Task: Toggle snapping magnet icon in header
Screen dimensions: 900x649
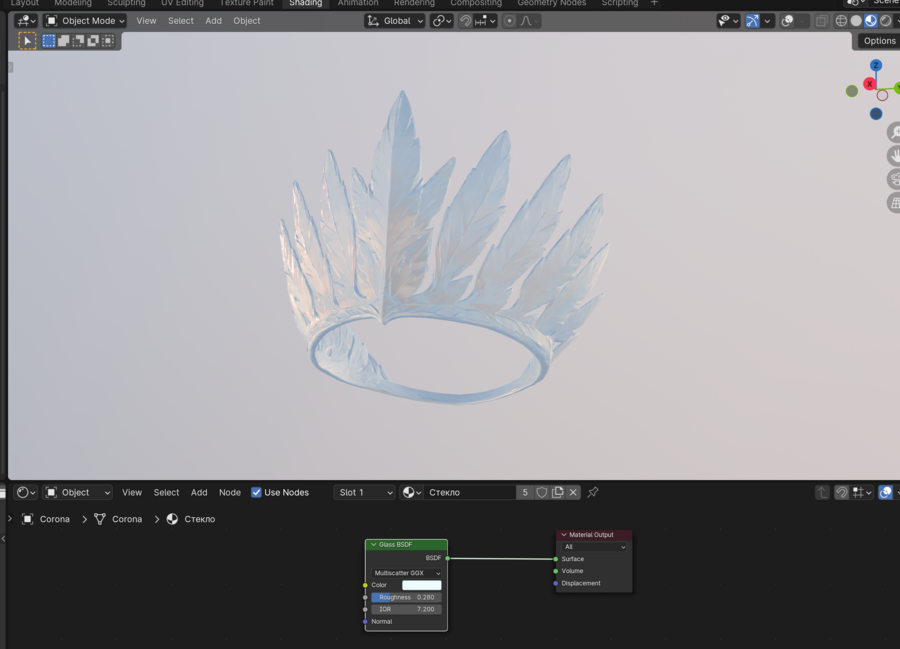Action: (465, 21)
